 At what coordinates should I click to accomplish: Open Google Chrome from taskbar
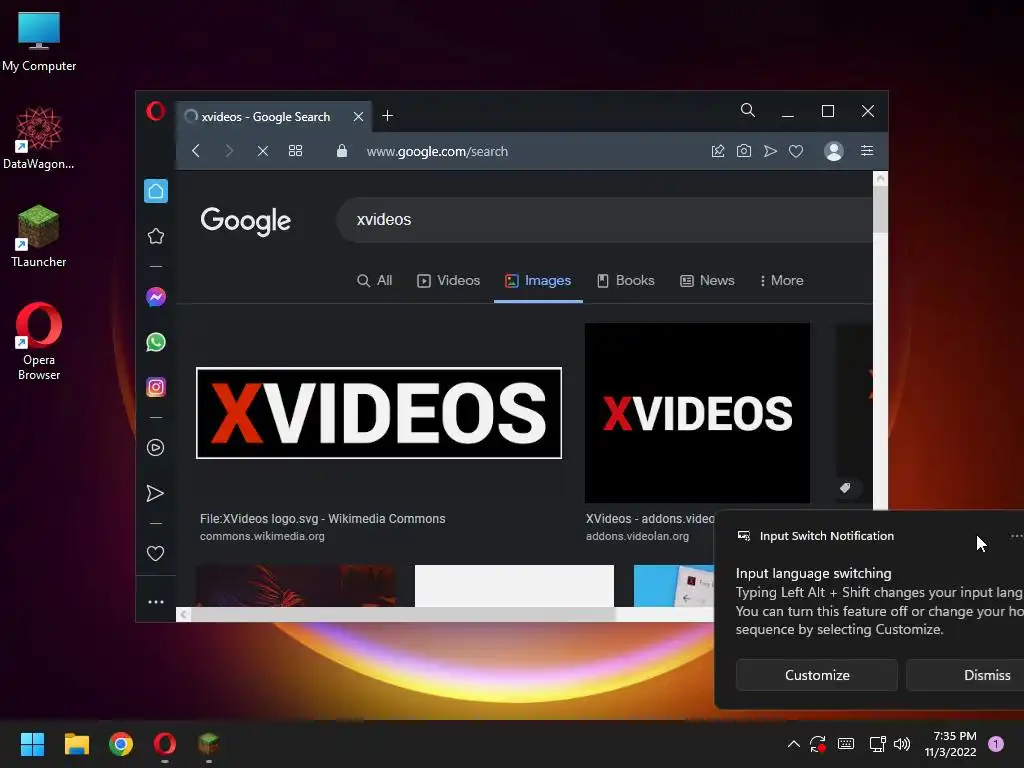[x=121, y=744]
